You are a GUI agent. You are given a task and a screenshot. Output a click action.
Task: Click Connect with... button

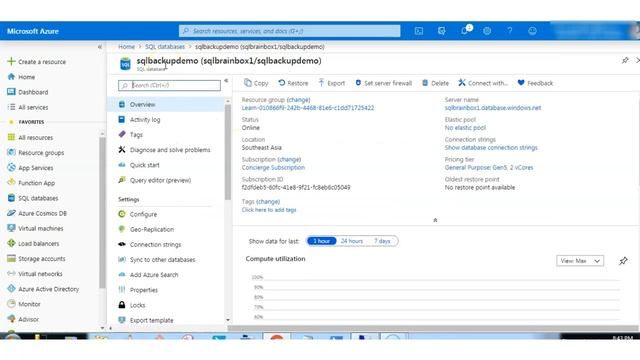(x=483, y=83)
